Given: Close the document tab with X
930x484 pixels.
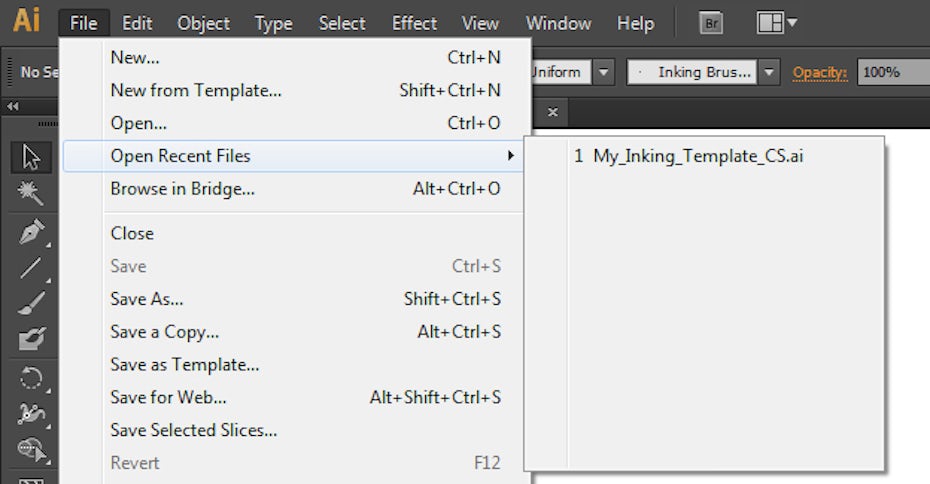Looking at the screenshot, I should pos(552,111).
